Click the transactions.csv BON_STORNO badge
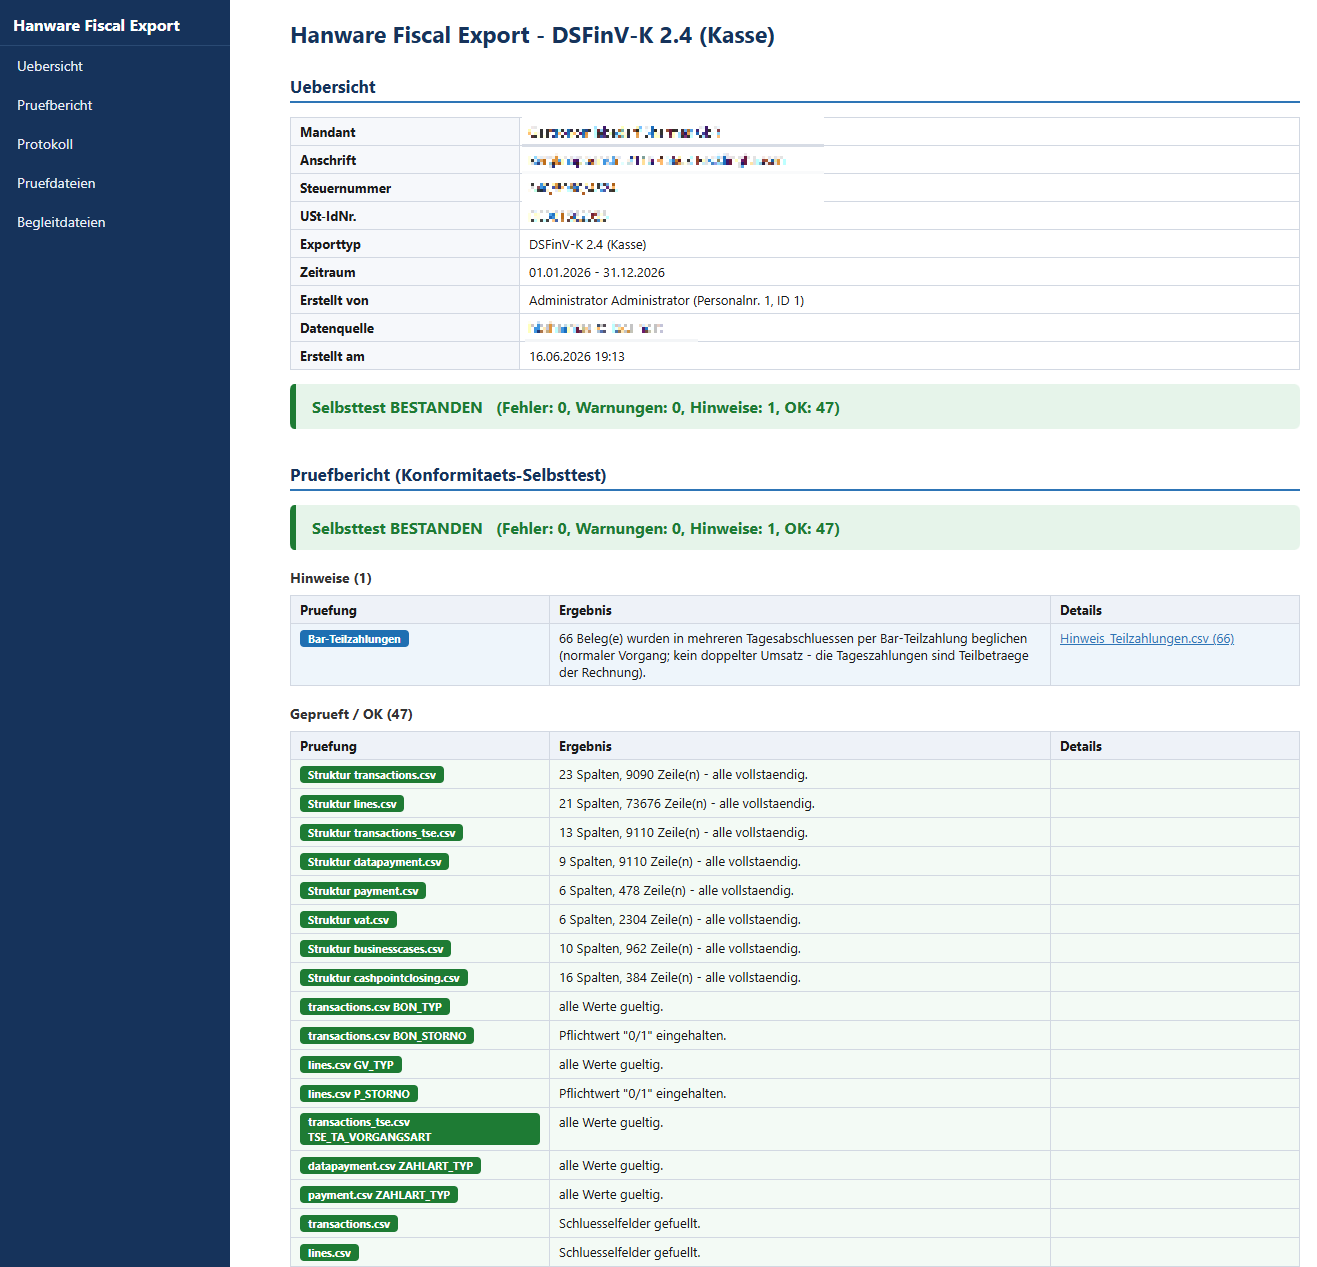This screenshot has height=1267, width=1317. (x=387, y=1036)
